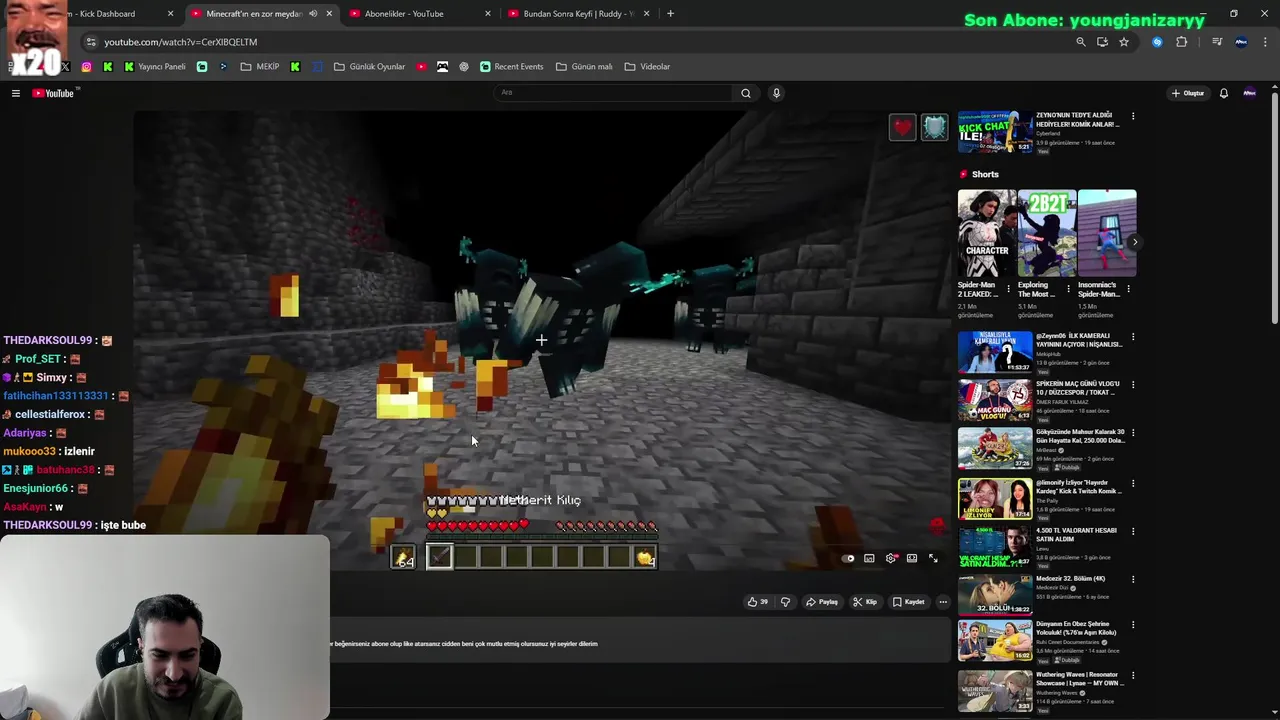Screen dimensions: 1280x720
Task: Open Wuthering Waves Resonator Showcase video
Action: pyautogui.click(x=995, y=691)
